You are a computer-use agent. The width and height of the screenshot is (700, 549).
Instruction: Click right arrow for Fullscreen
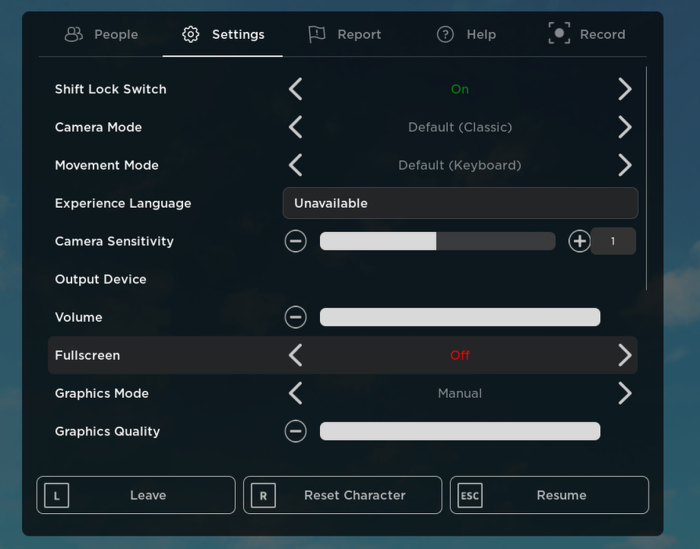[625, 355]
